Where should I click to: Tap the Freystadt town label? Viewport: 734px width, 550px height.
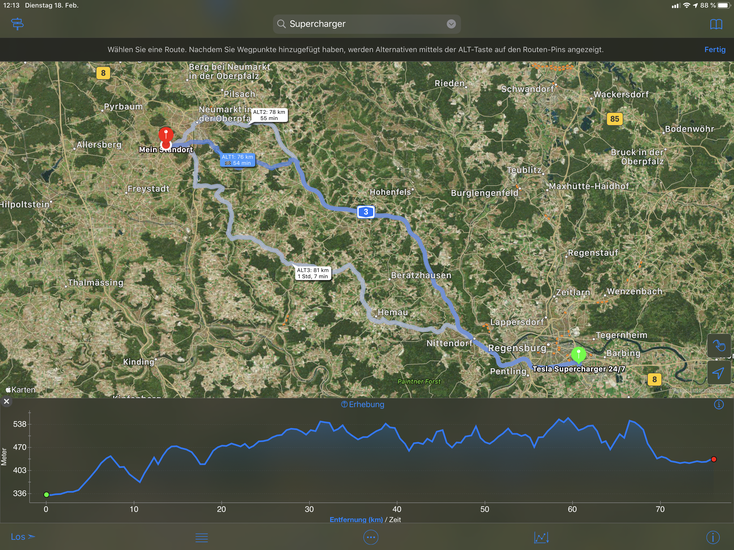pos(148,189)
